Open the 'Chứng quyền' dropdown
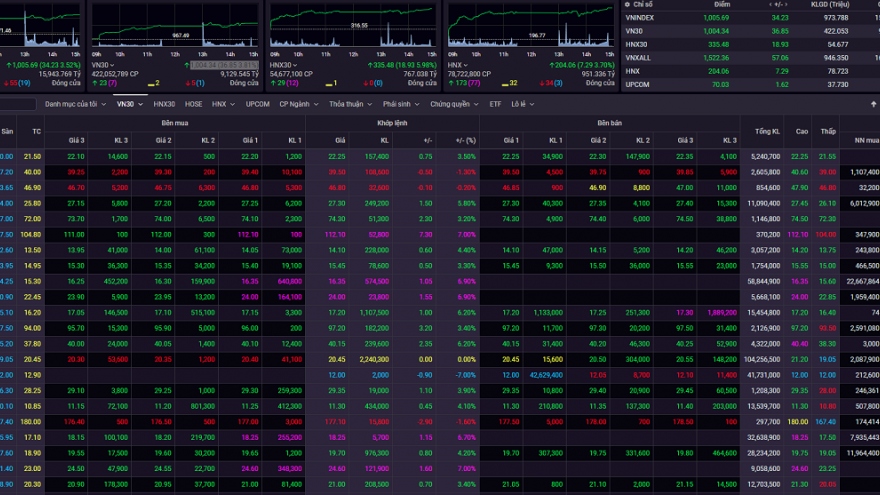The width and height of the screenshot is (880, 495). (453, 104)
